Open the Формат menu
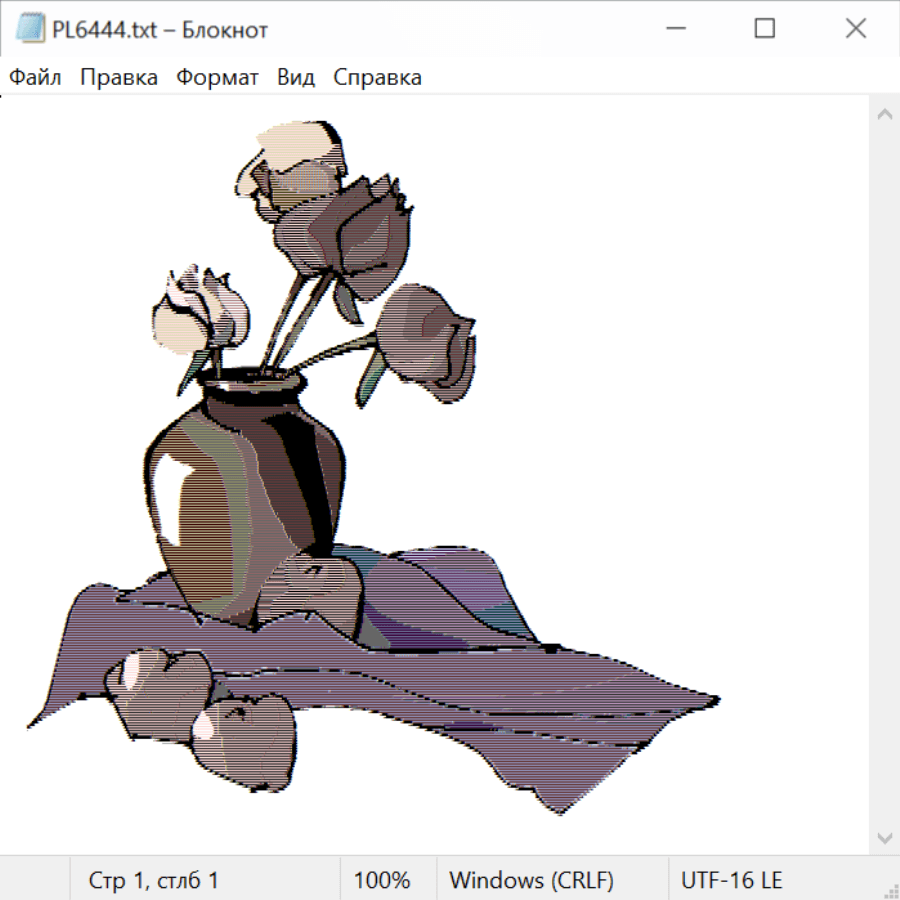The height and width of the screenshot is (900, 900). coord(217,78)
